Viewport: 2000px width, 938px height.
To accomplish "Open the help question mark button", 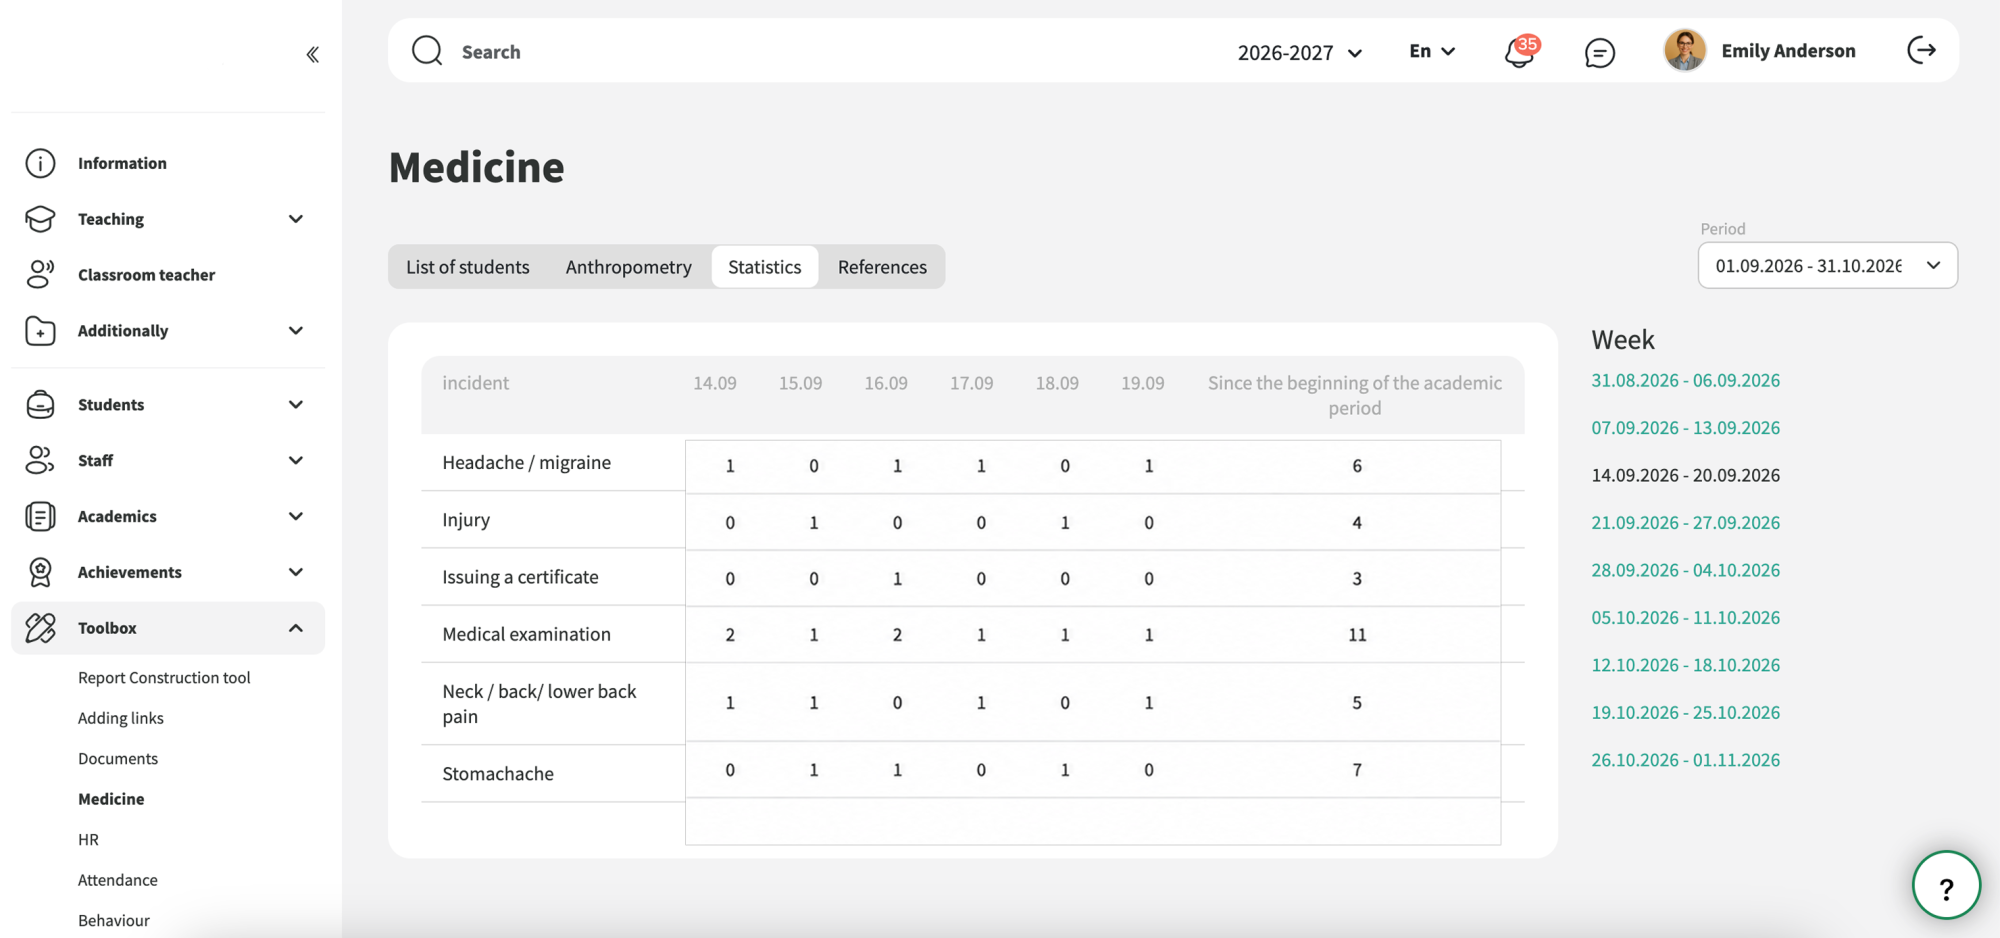I will (1946, 886).
